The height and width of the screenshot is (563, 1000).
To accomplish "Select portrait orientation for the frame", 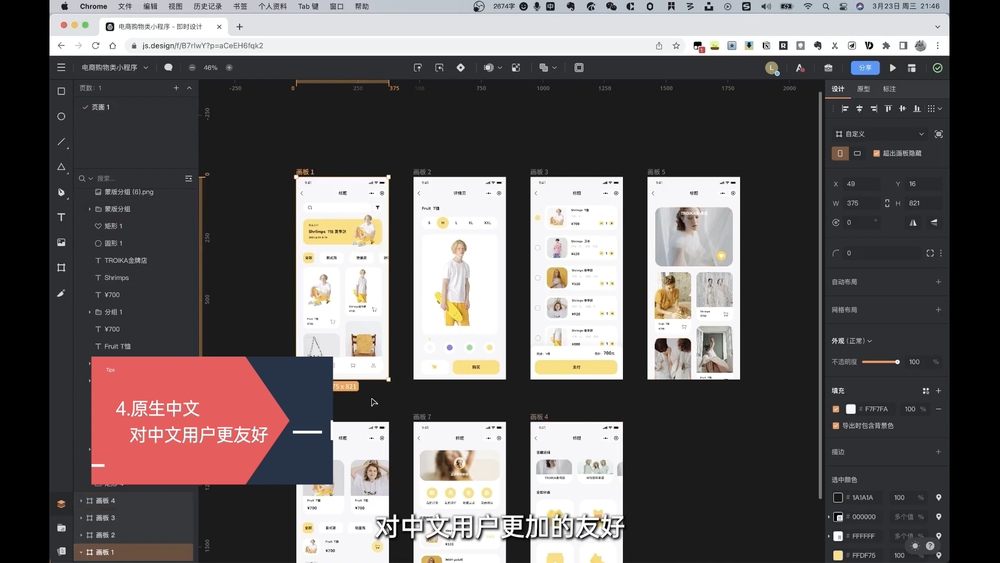I will pyautogui.click(x=840, y=153).
